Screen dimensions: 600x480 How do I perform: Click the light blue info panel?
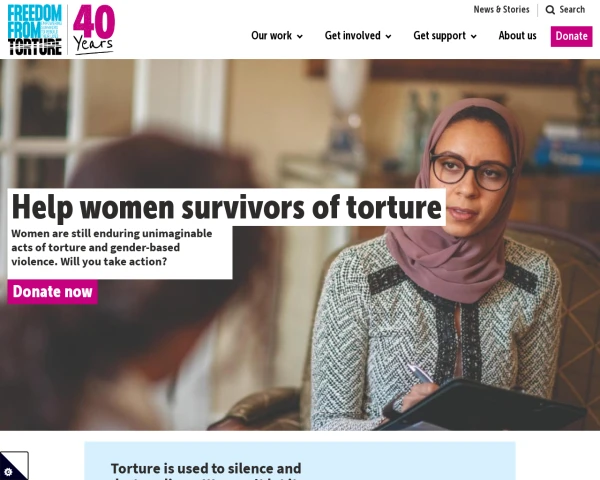[x=300, y=461]
